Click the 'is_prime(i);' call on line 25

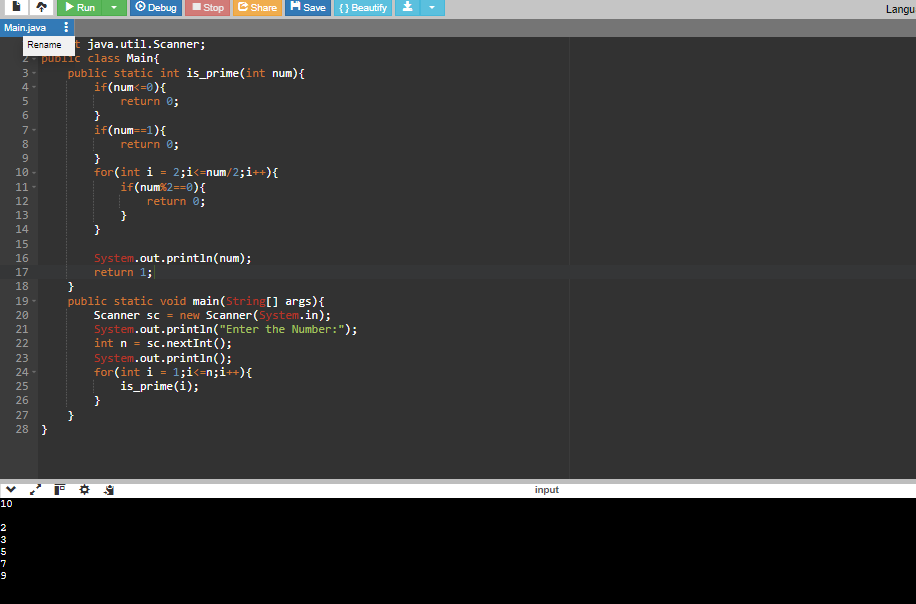click(159, 386)
